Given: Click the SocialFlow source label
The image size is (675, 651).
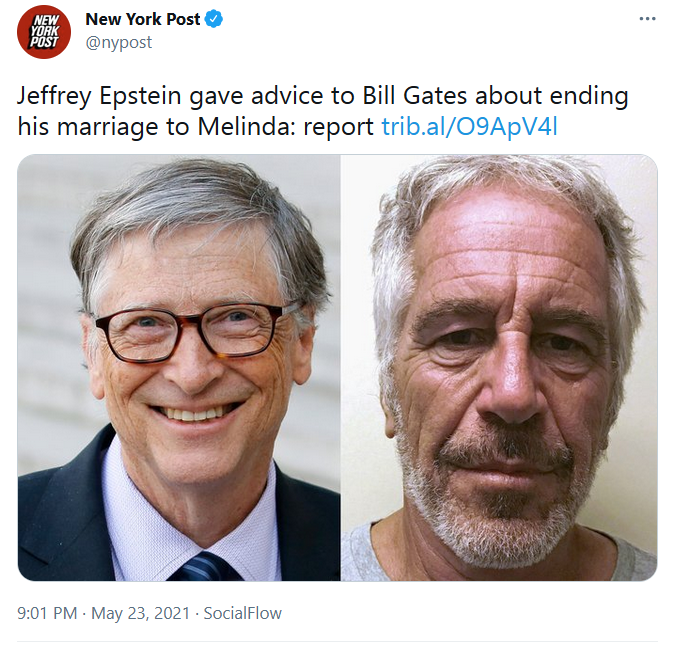Looking at the screenshot, I should [242, 613].
